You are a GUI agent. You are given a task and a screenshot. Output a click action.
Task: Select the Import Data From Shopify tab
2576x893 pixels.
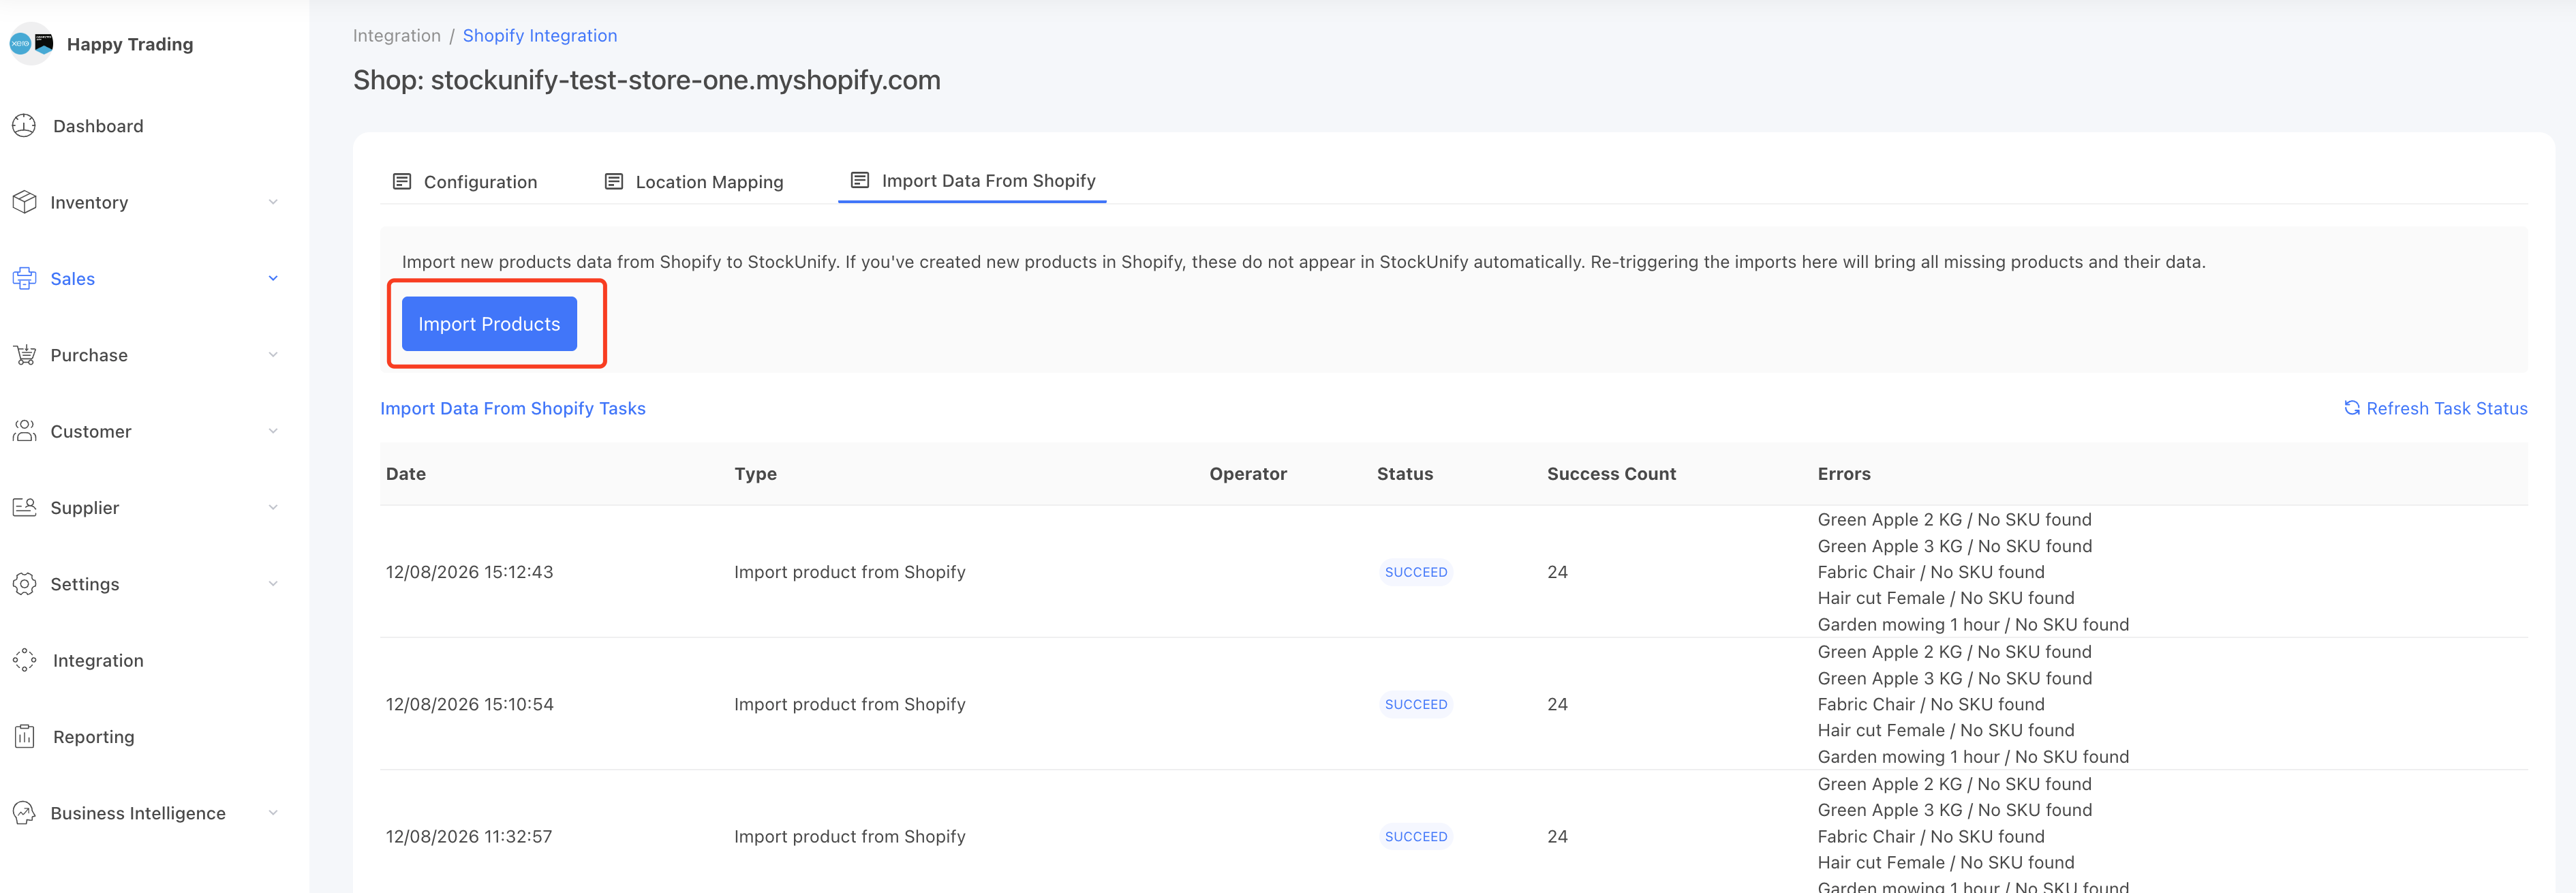pyautogui.click(x=972, y=181)
